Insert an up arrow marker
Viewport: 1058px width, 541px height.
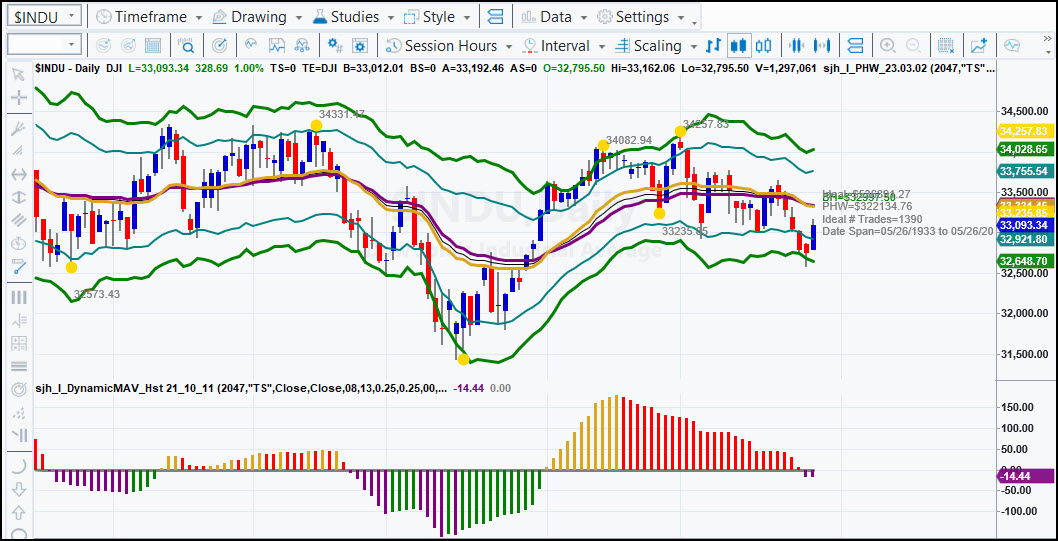18,511
